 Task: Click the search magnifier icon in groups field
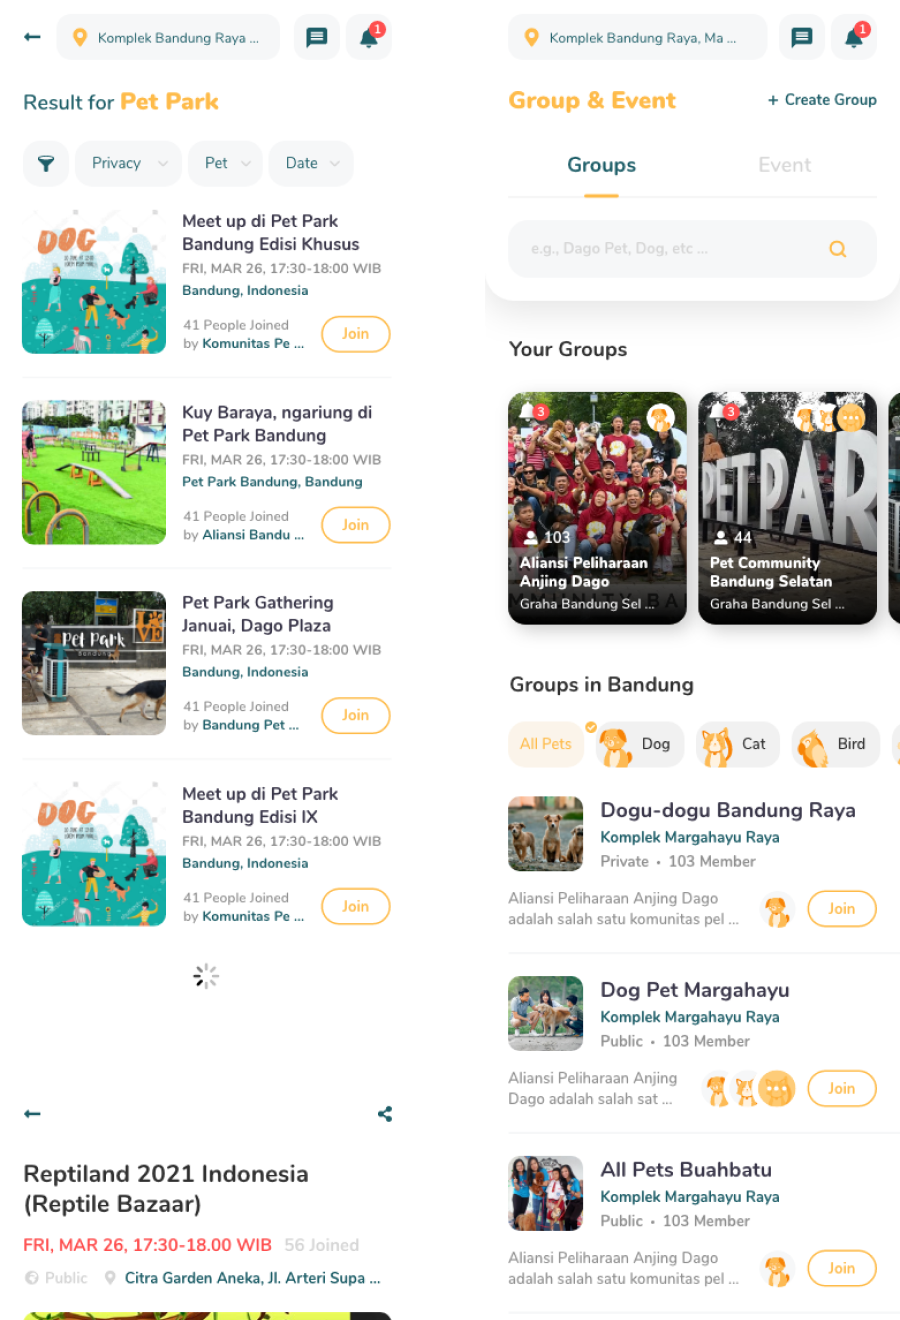838,249
